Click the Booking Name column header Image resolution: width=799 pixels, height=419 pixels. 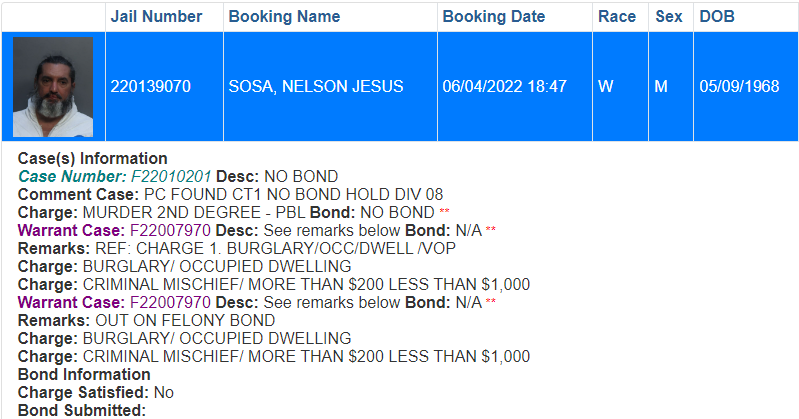(284, 17)
